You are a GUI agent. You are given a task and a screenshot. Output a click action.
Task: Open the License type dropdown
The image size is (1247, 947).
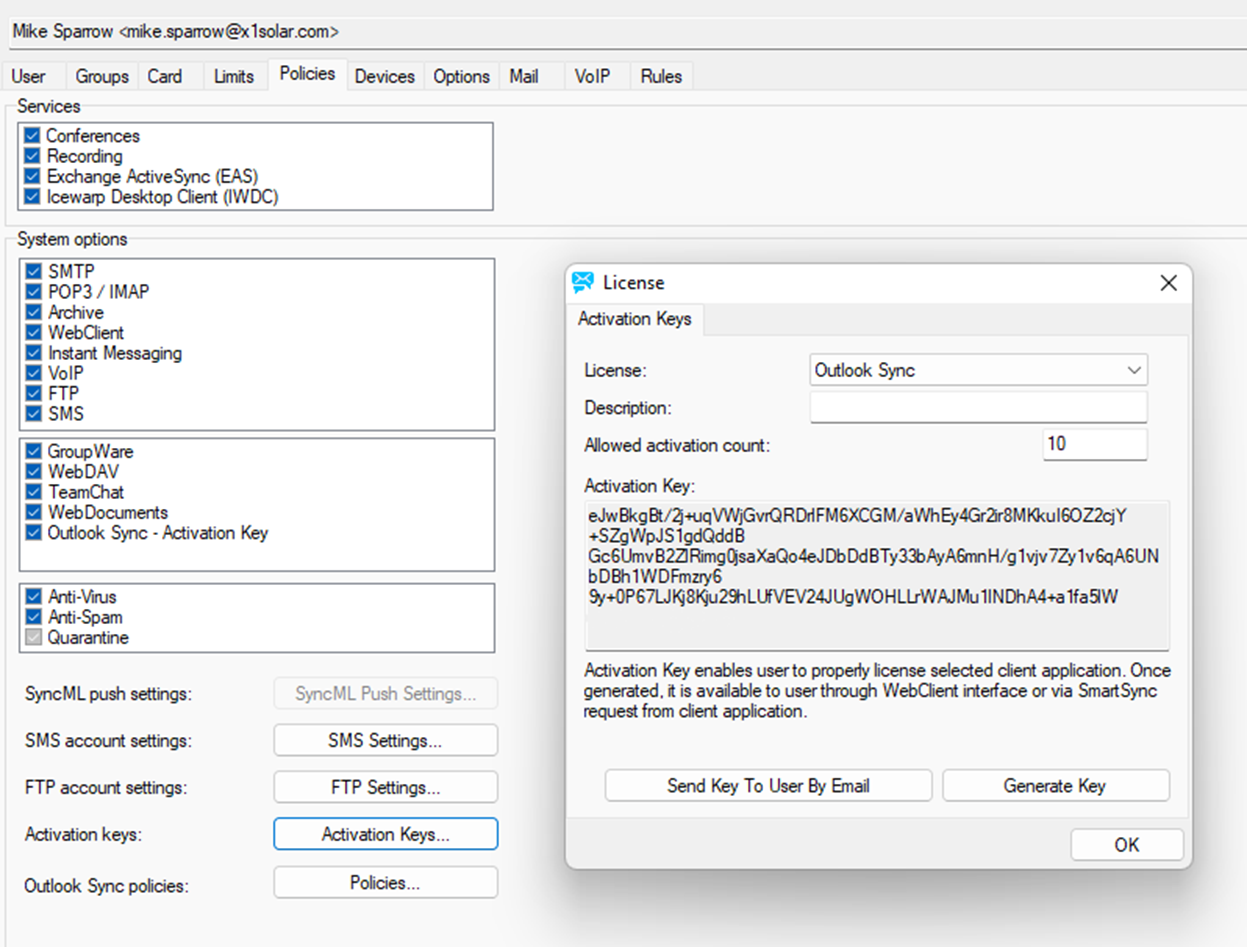coord(978,370)
